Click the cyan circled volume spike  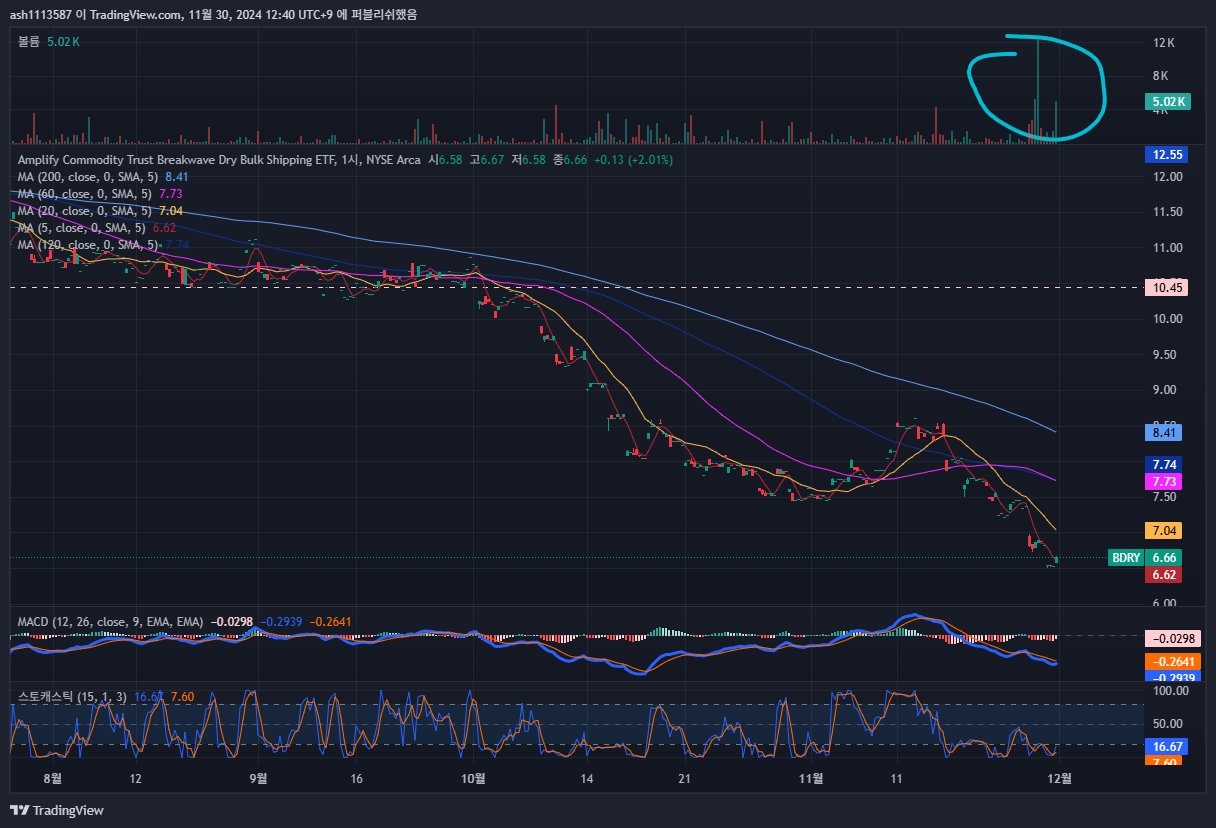click(1038, 90)
